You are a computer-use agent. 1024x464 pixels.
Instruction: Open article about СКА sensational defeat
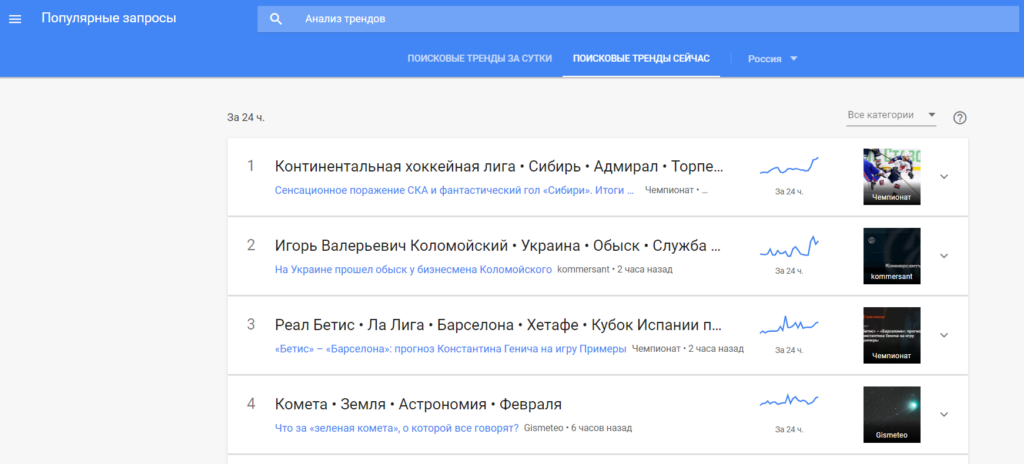[455, 190]
